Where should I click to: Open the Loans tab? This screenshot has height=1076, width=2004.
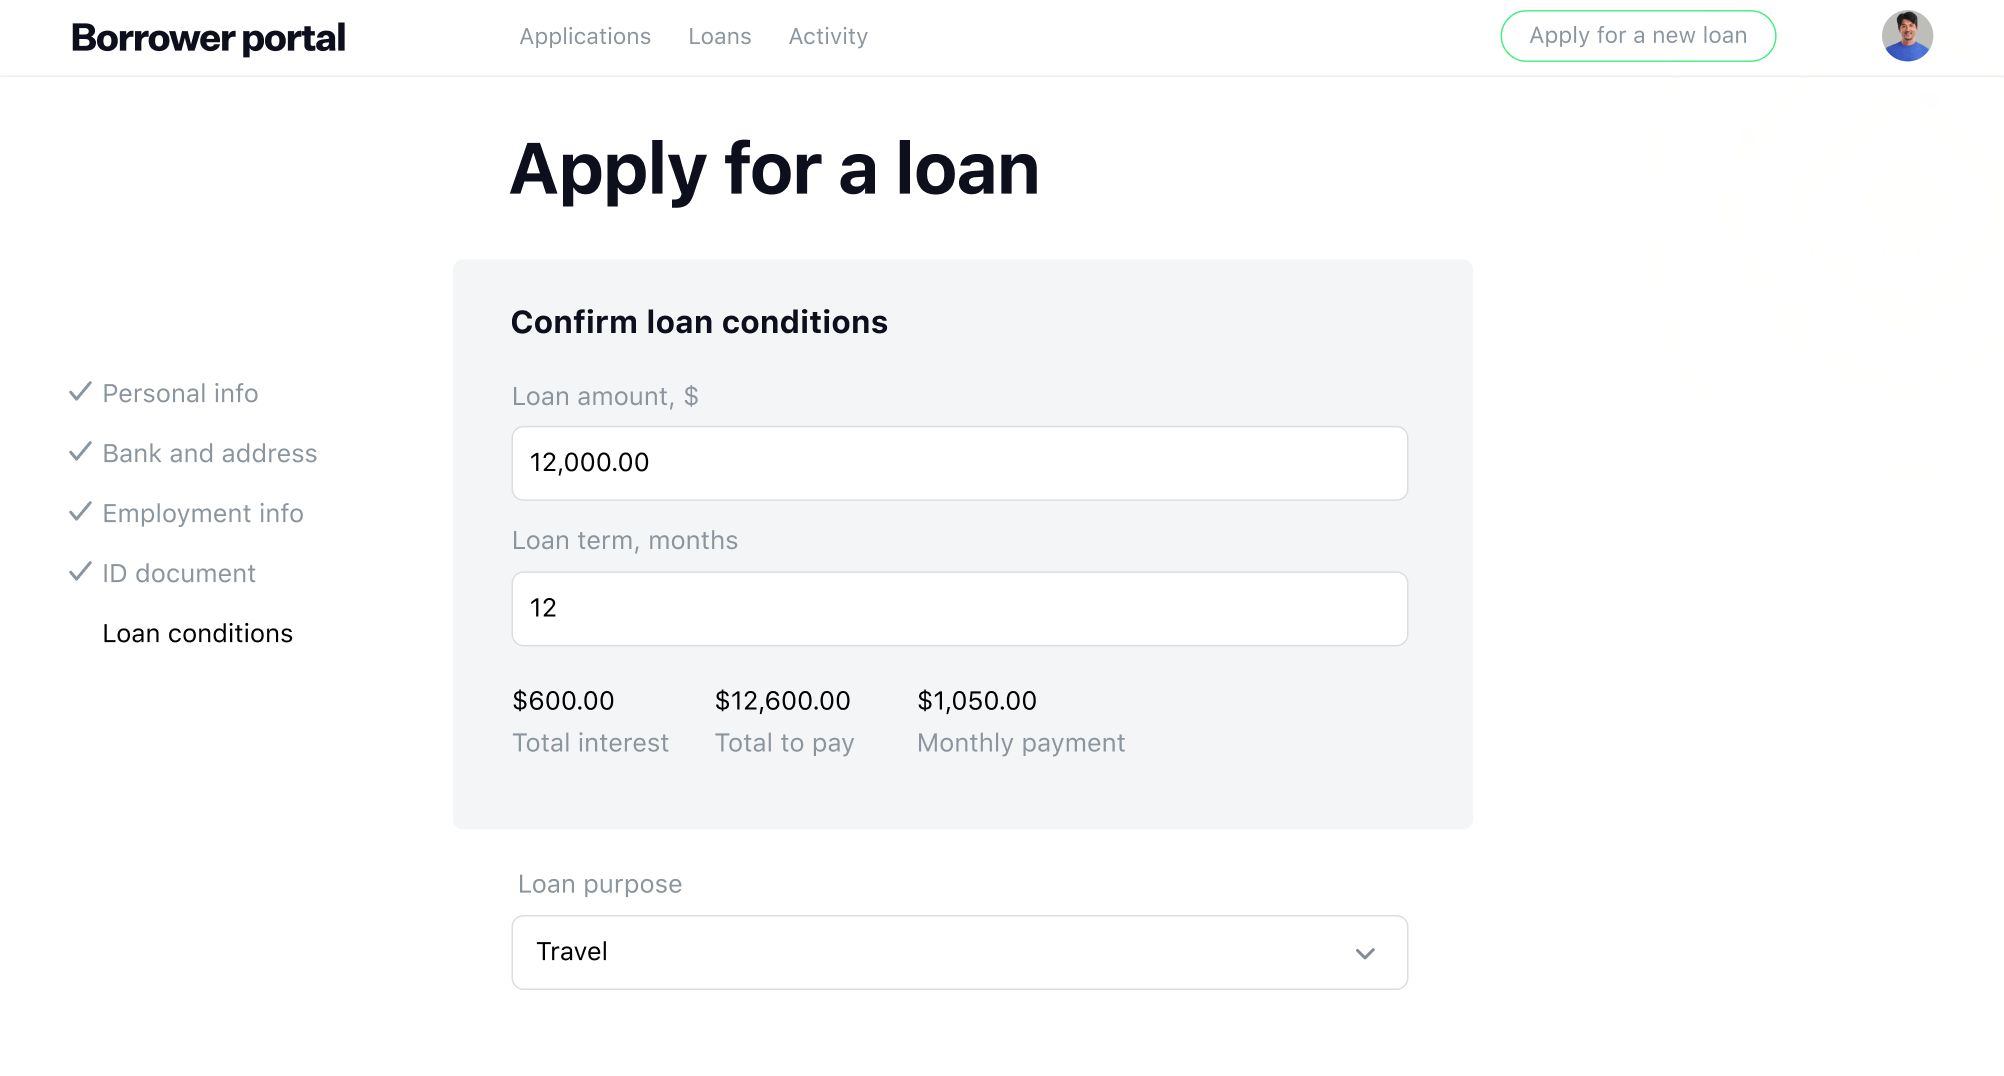pyautogui.click(x=719, y=36)
